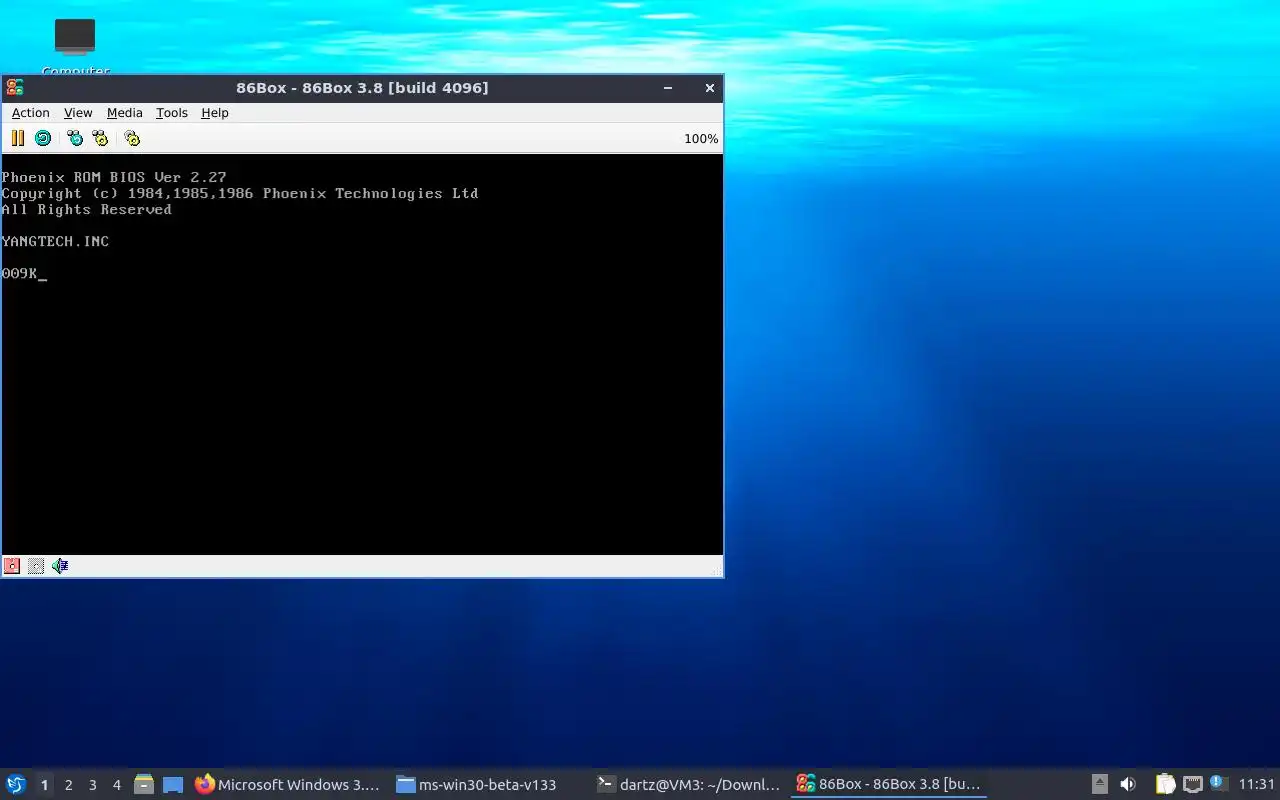Image resolution: width=1280 pixels, height=800 pixels.
Task: Click the 86Box taskbar entry
Action: click(x=888, y=785)
